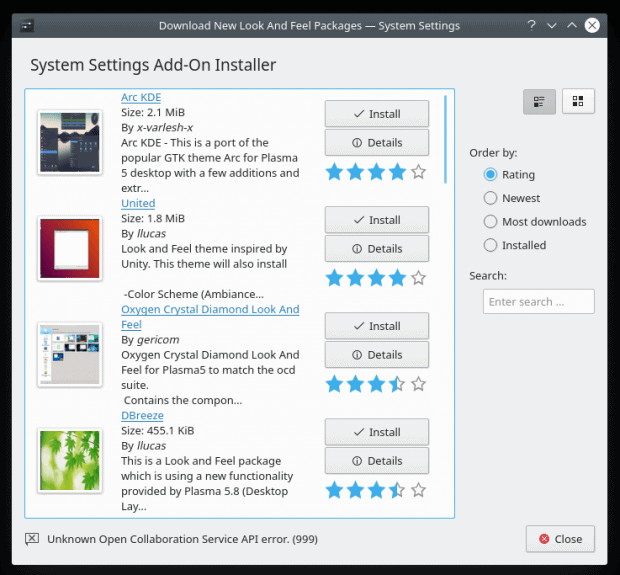Rate Arc KDE with the fifth star
This screenshot has height=575, width=620.
click(x=418, y=172)
